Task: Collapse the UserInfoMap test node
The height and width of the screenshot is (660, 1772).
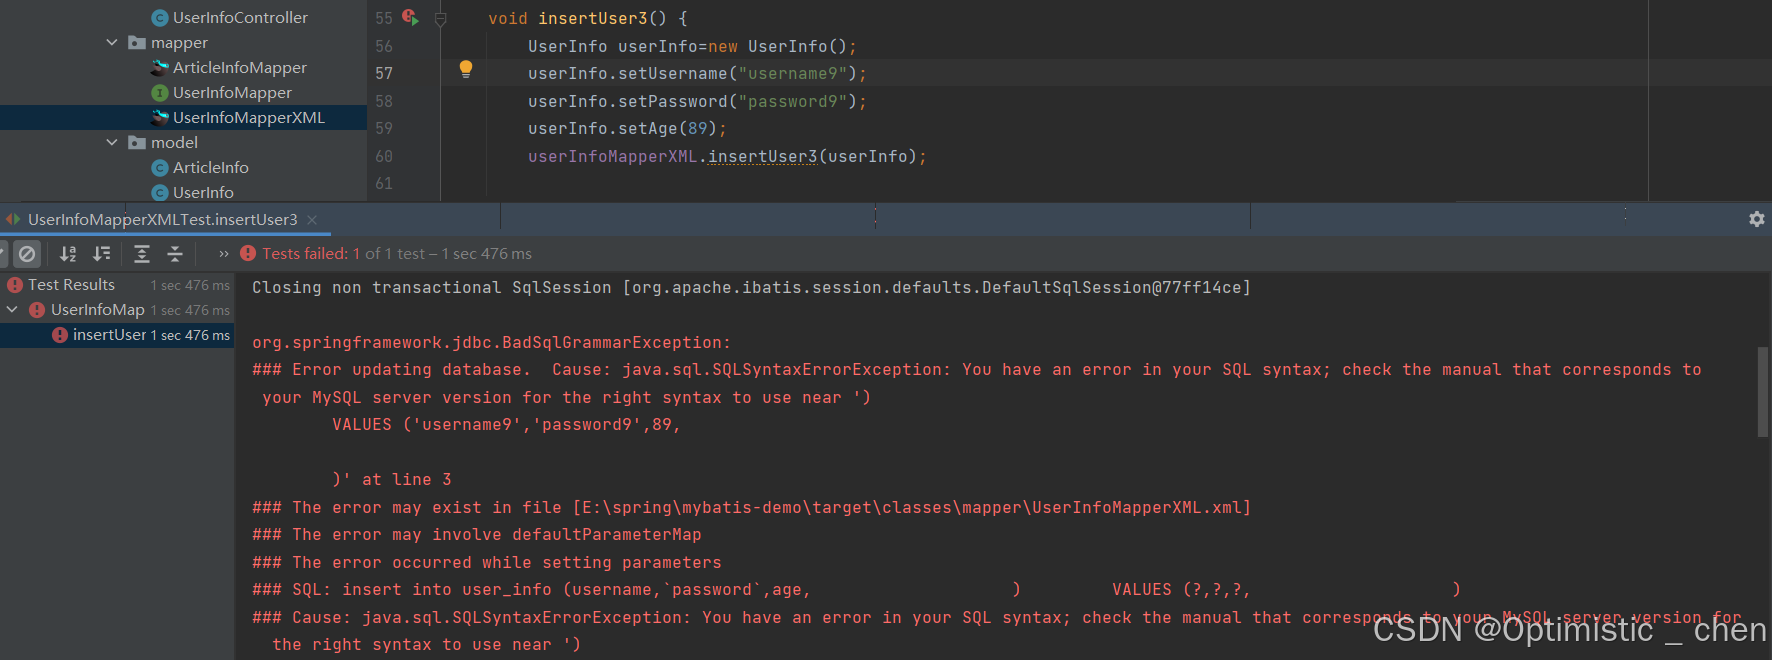Action: (13, 310)
